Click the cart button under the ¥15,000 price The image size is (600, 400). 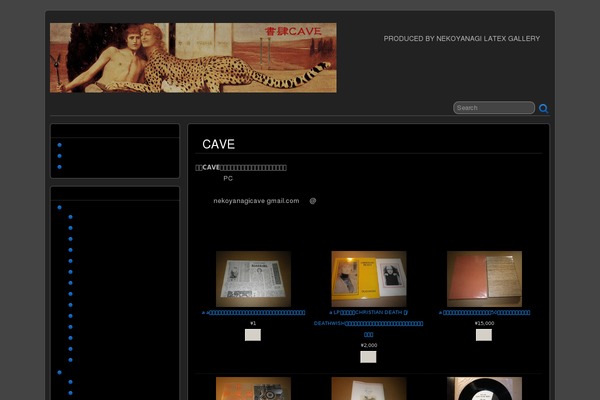484,335
